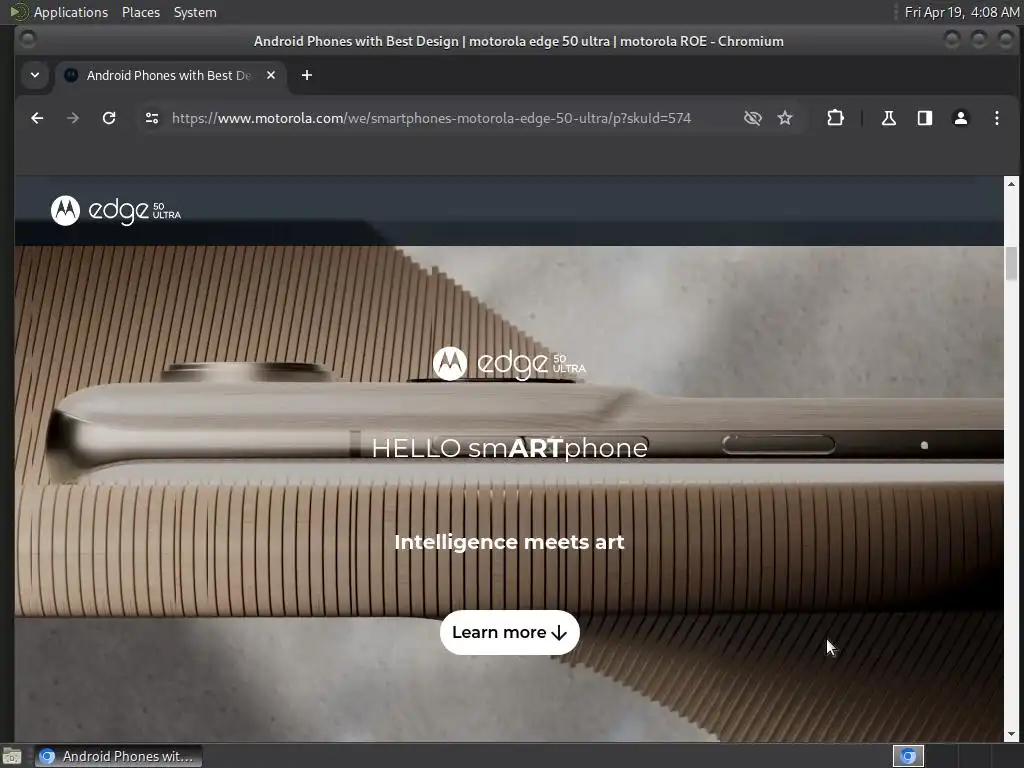Click the scrollbar down arrow

click(1011, 734)
